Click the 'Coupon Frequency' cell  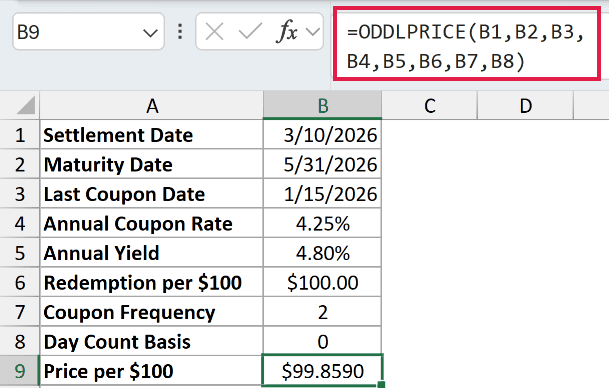(x=152, y=312)
